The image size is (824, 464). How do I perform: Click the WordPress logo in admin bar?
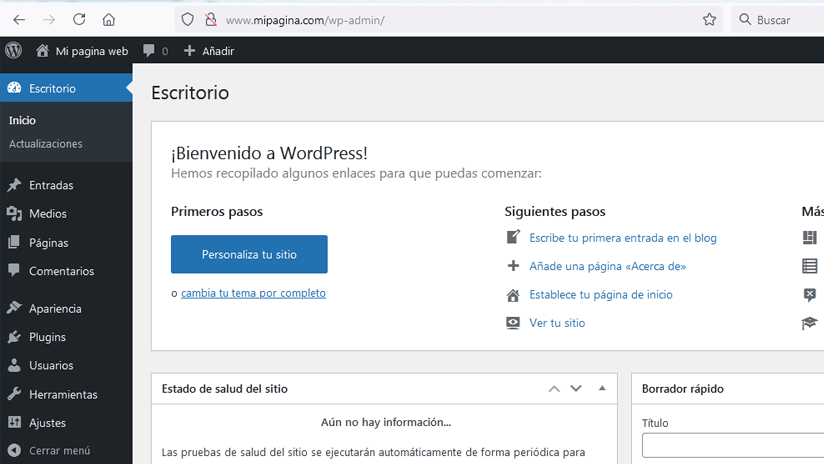tap(14, 50)
